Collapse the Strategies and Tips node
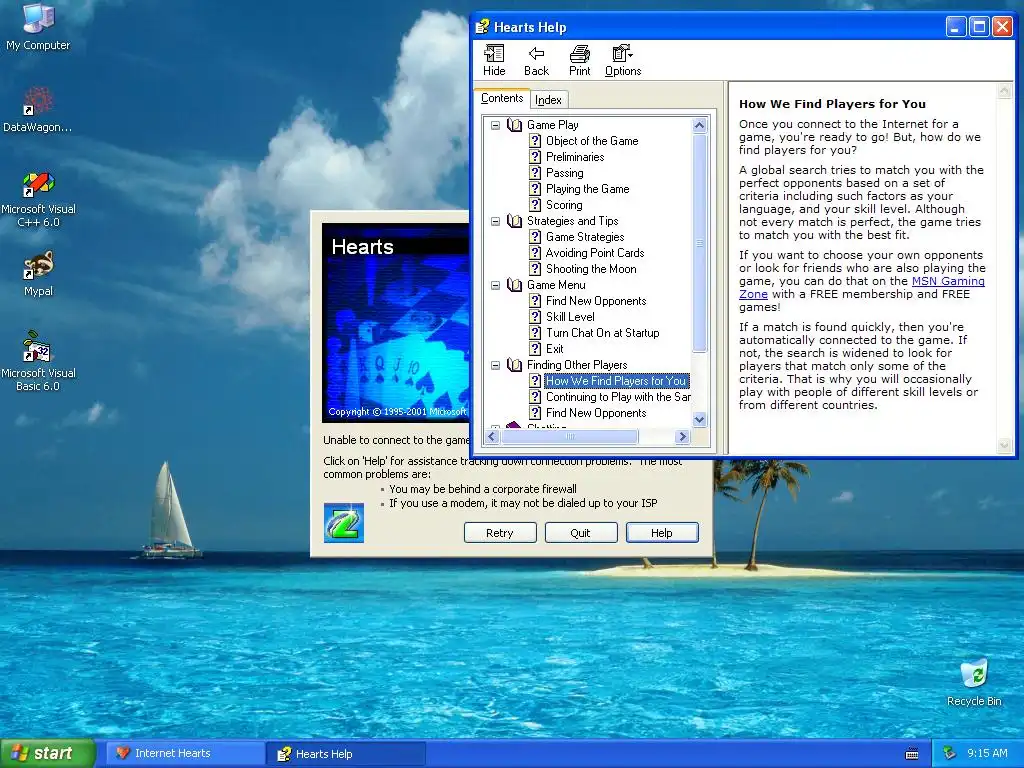 tap(496, 221)
